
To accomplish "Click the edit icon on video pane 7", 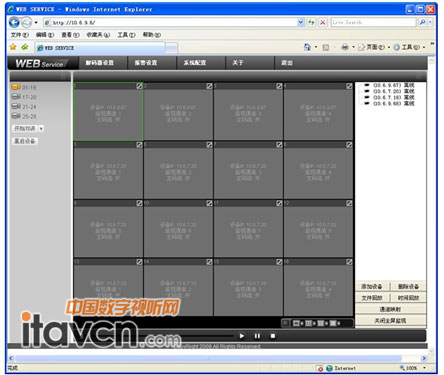I will point(279,145).
